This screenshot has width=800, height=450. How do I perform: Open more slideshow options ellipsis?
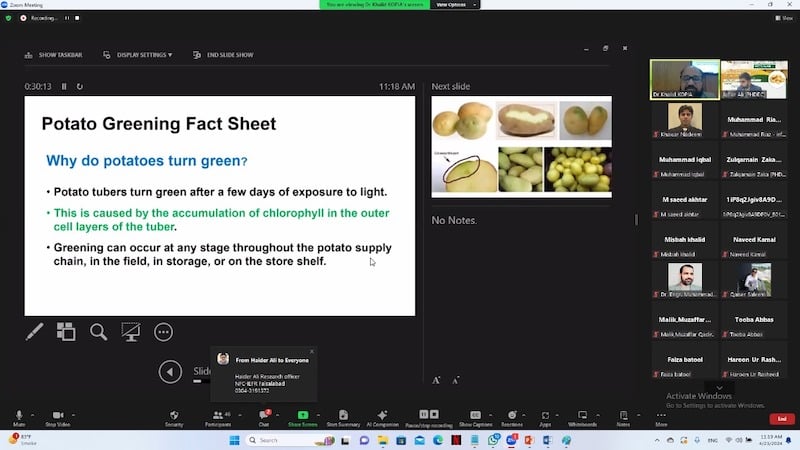coord(163,332)
